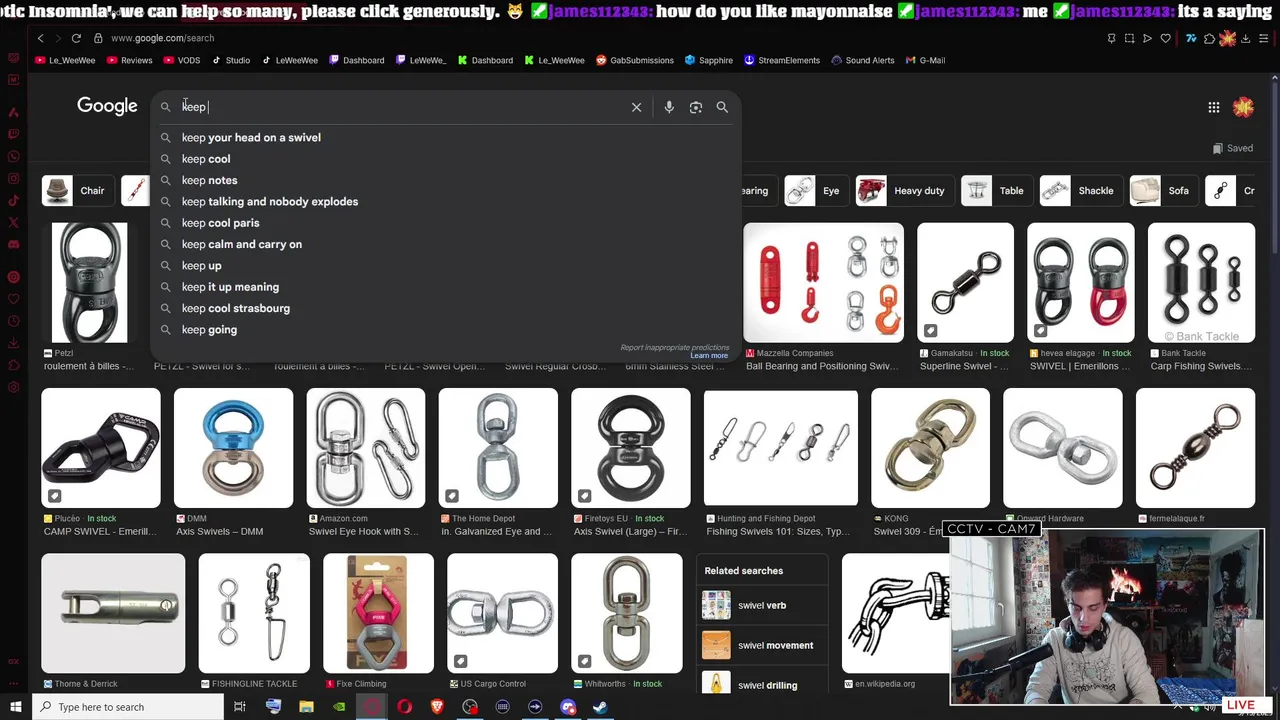Image resolution: width=1280 pixels, height=720 pixels.
Task: Choose suggestion 'keep notes'
Action: 446,180
